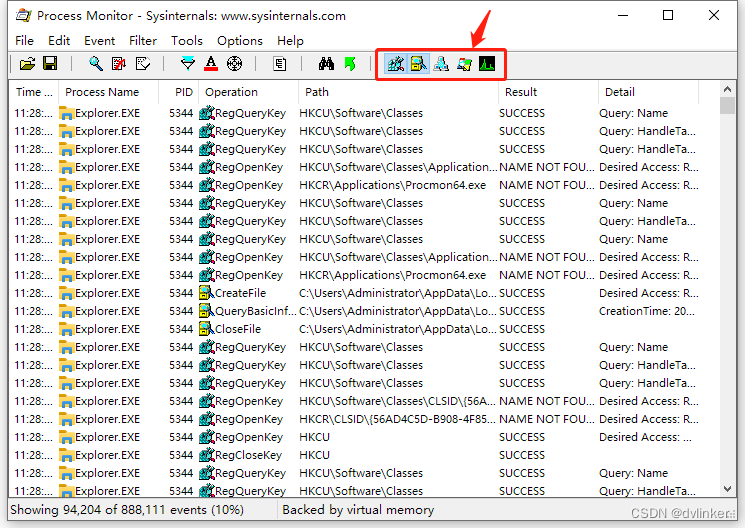Open the Filter dialog via the funnel icon

188,64
